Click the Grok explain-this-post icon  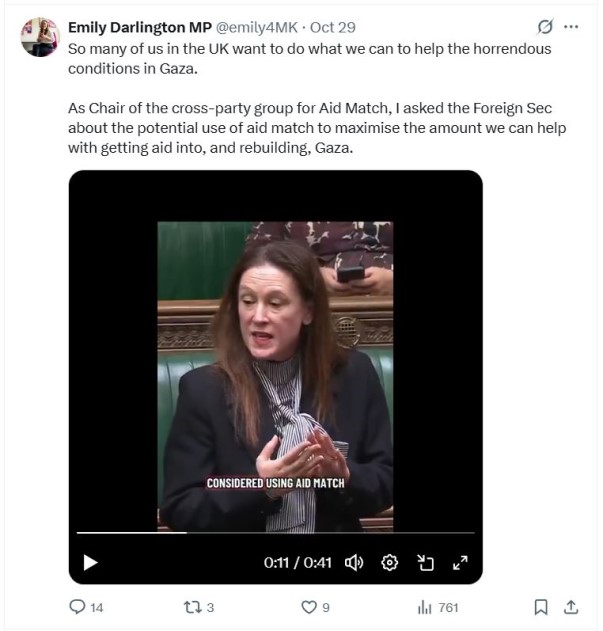545,27
